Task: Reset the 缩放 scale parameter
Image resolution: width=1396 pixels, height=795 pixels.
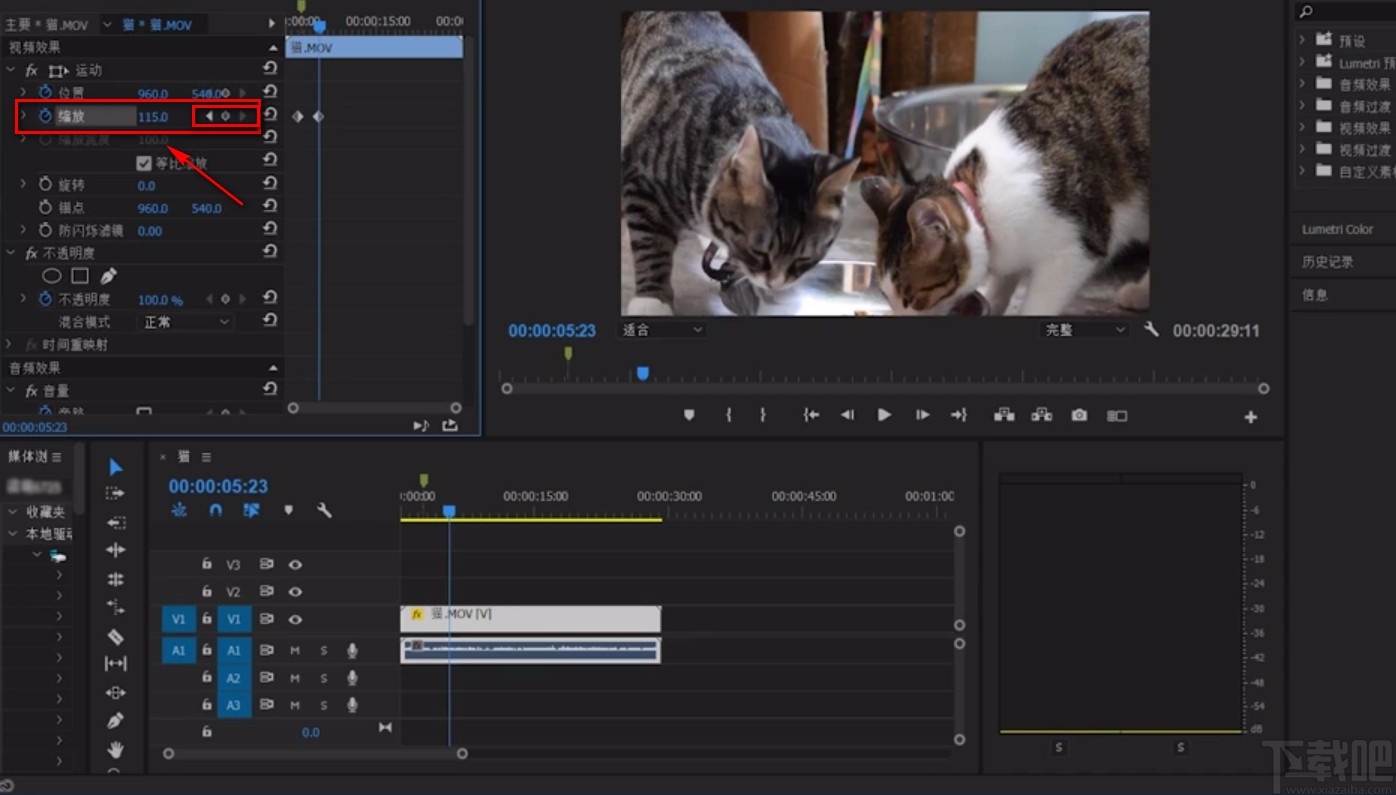Action: [x=270, y=116]
